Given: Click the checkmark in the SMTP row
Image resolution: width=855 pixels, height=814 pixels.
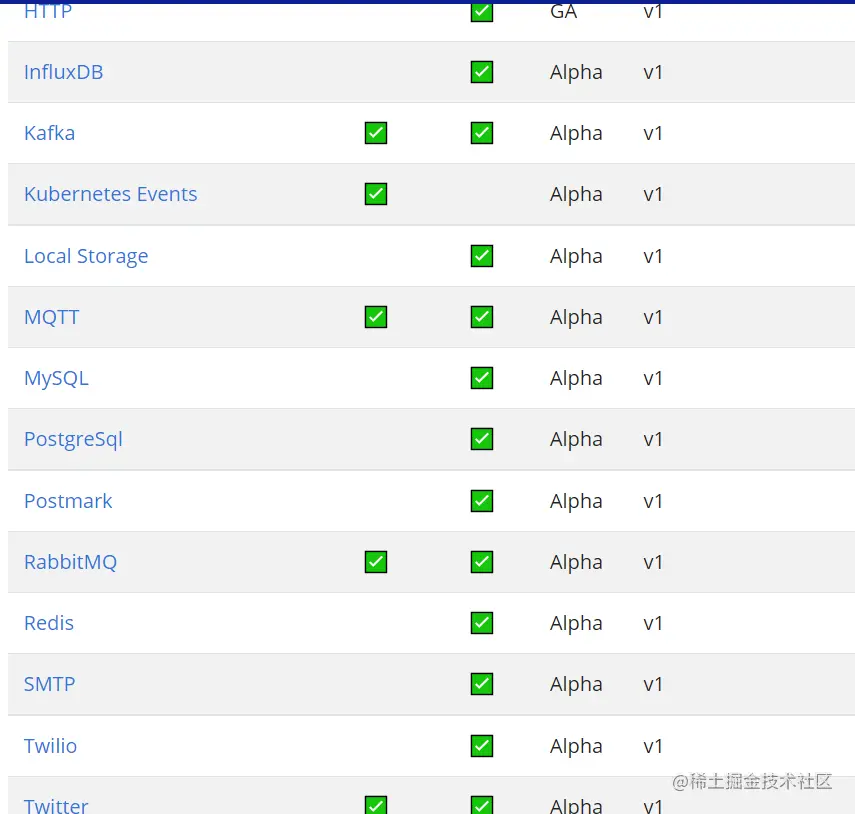Looking at the screenshot, I should pos(482,684).
